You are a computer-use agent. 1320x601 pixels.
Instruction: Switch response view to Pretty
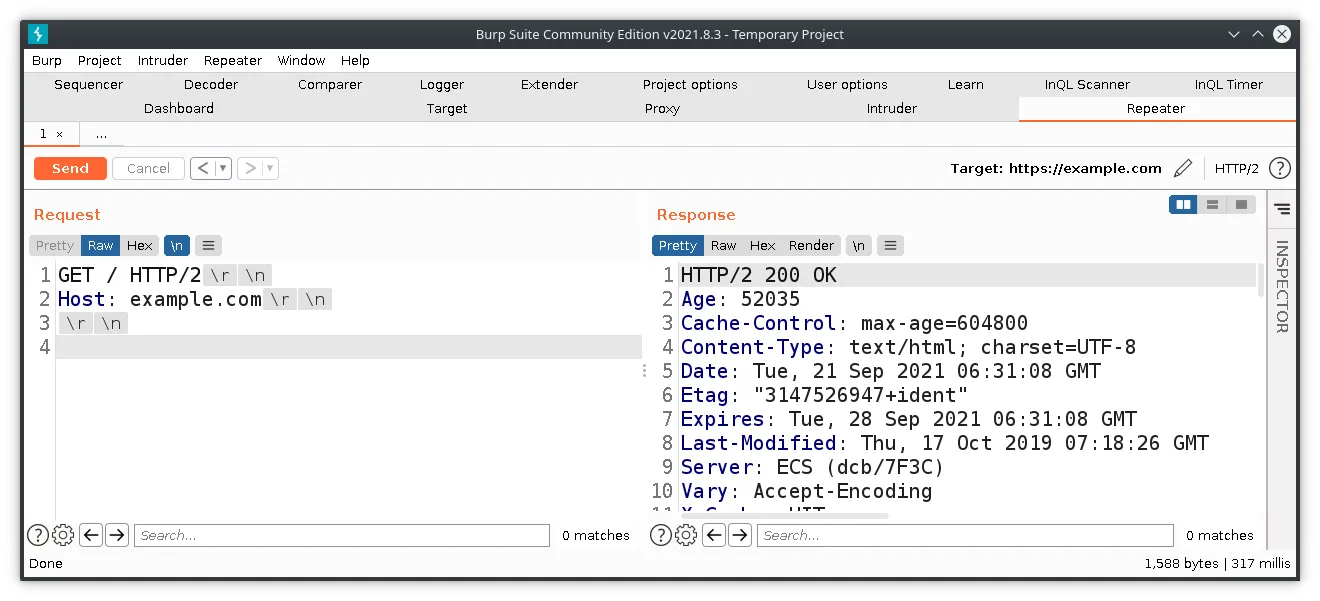[x=678, y=245]
